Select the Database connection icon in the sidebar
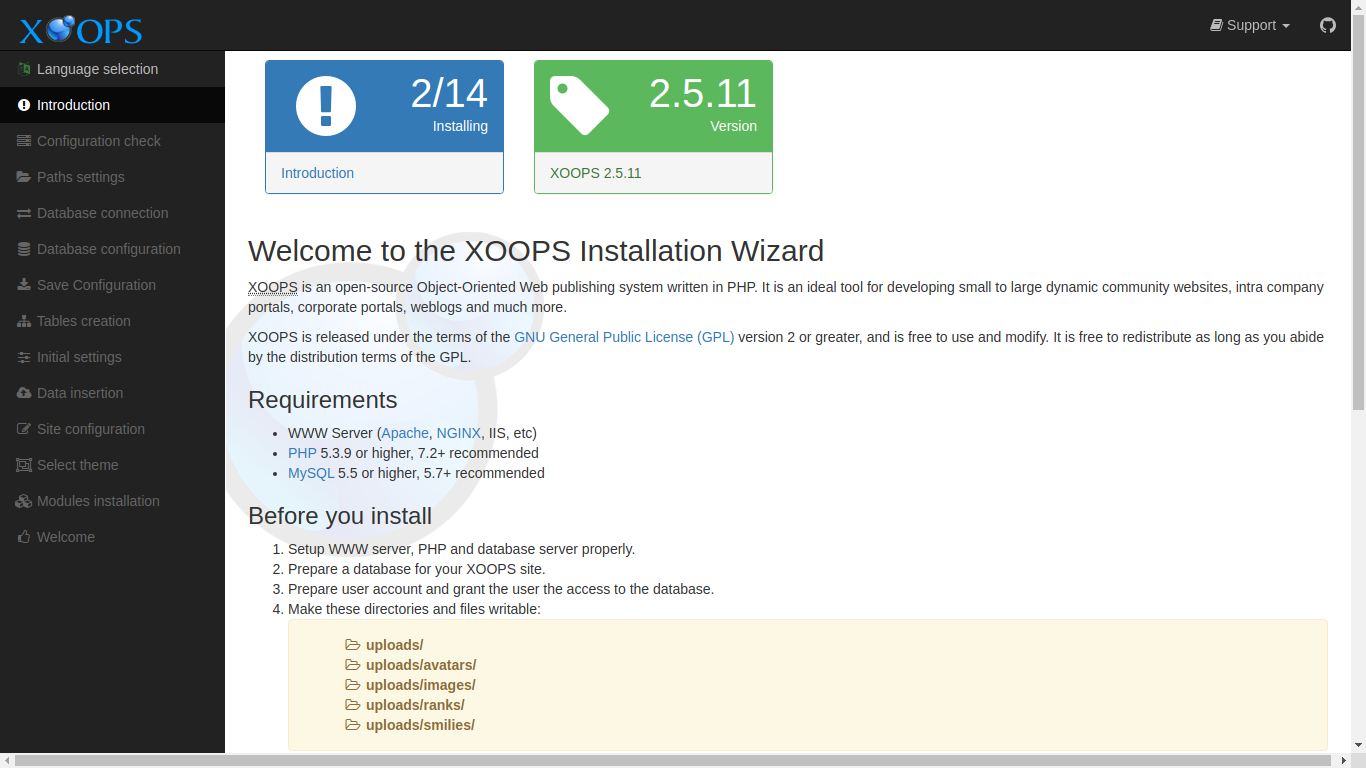The height and width of the screenshot is (768, 1366). pyautogui.click(x=23, y=213)
